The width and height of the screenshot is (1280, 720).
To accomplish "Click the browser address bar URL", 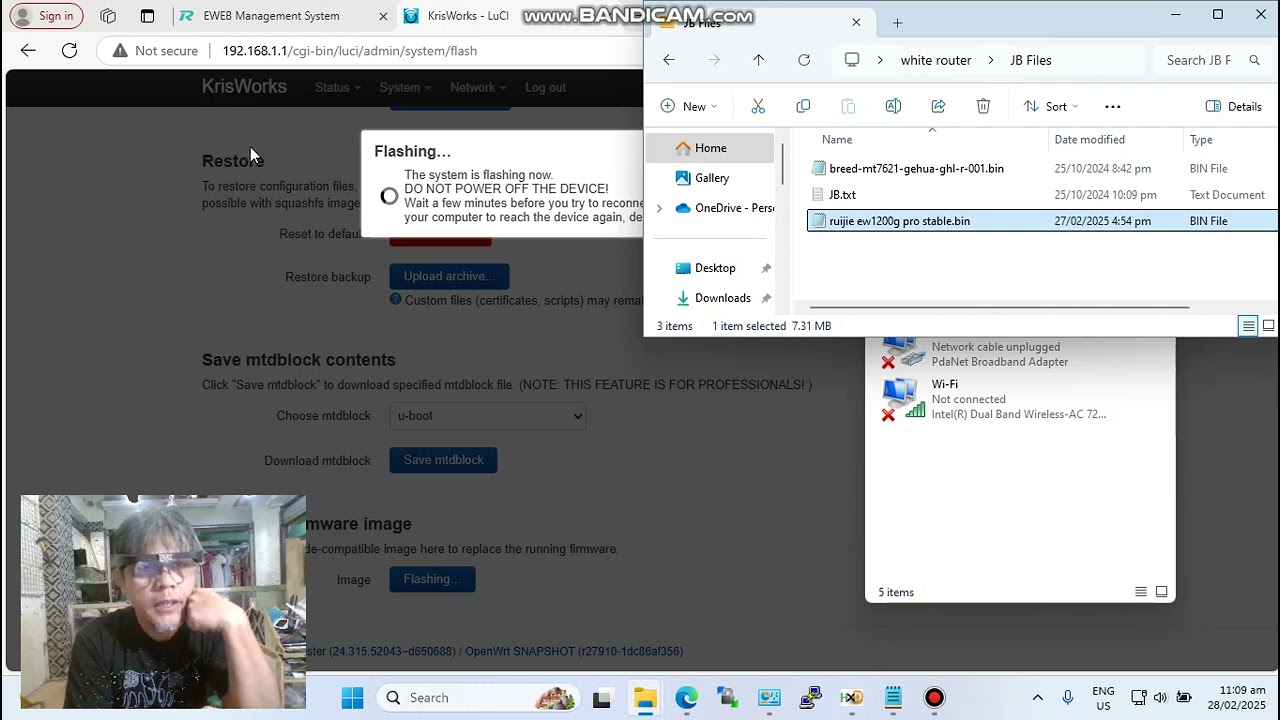I will (x=349, y=50).
